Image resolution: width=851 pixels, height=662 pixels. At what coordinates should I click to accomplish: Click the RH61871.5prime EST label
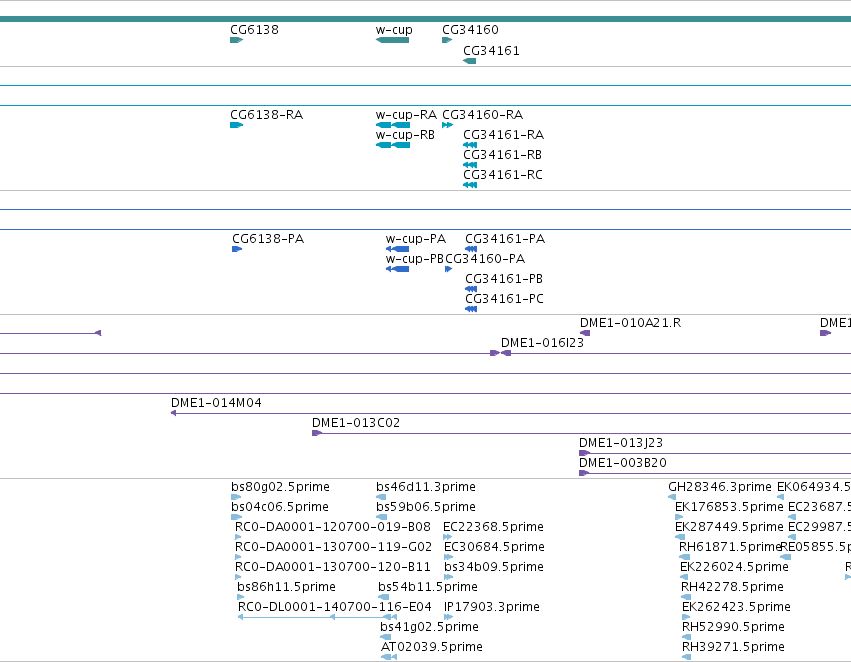pos(730,548)
